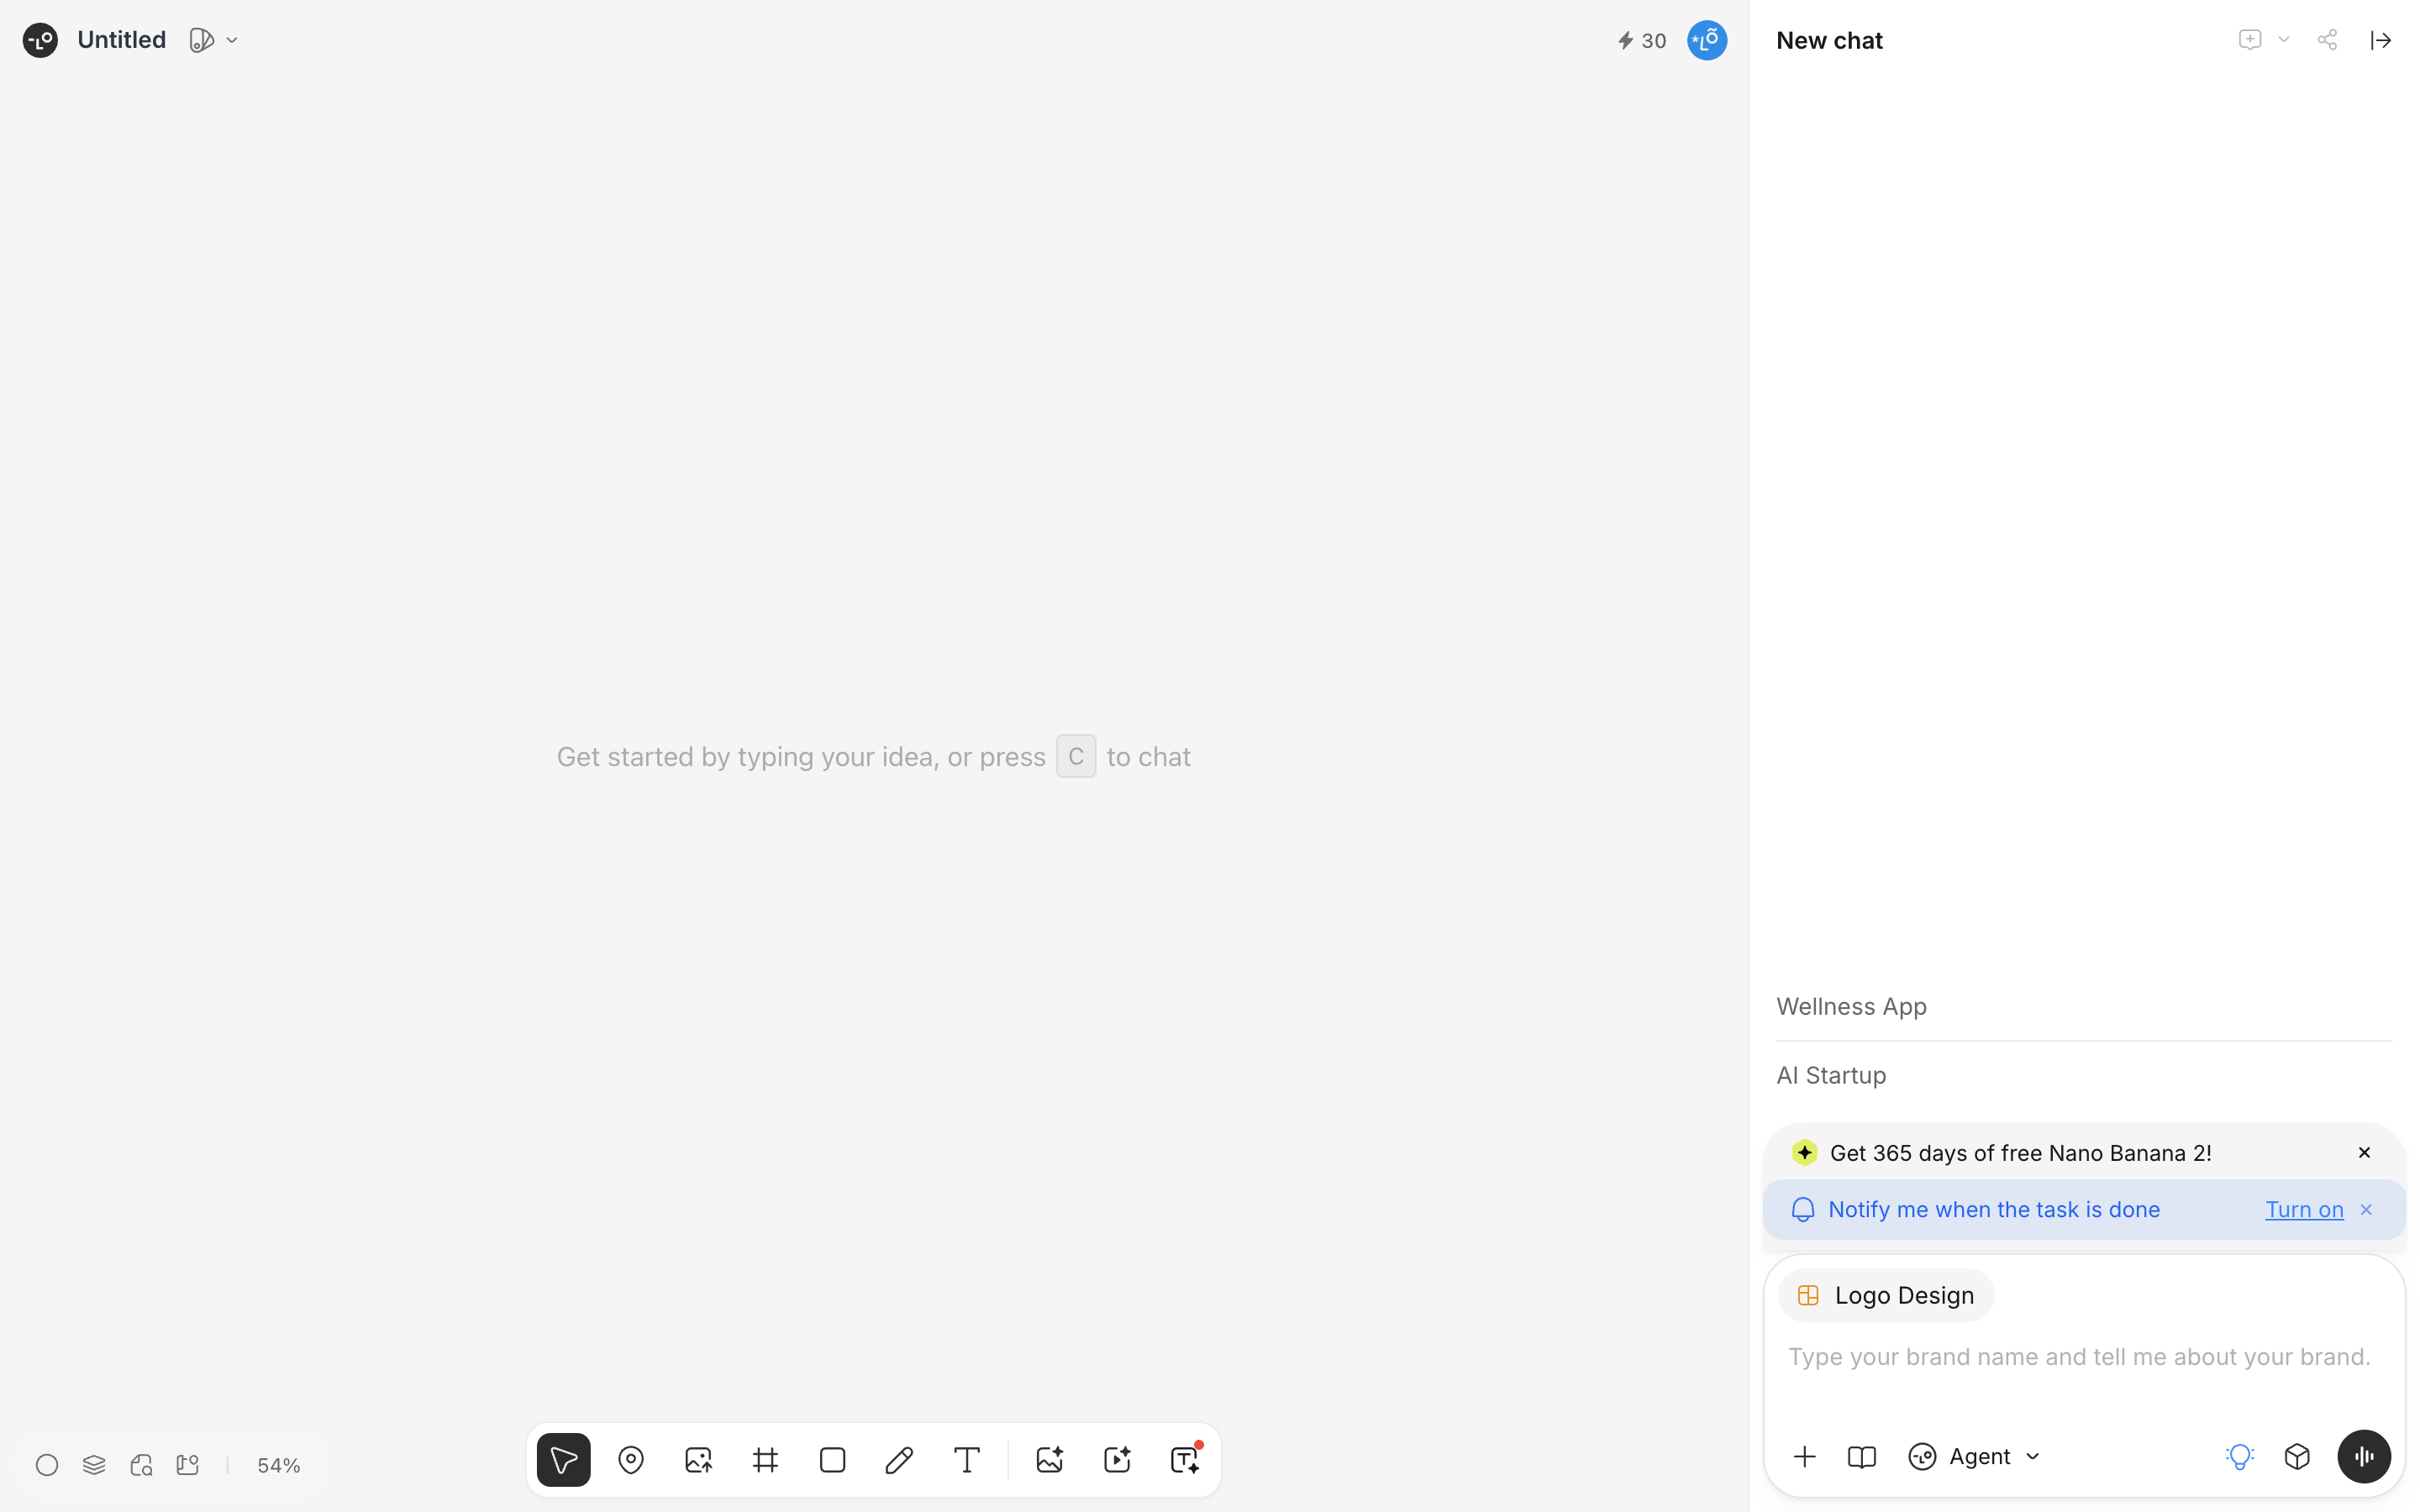This screenshot has width=2420, height=1512.
Task: Select the location pin marker tool
Action: coord(631,1460)
